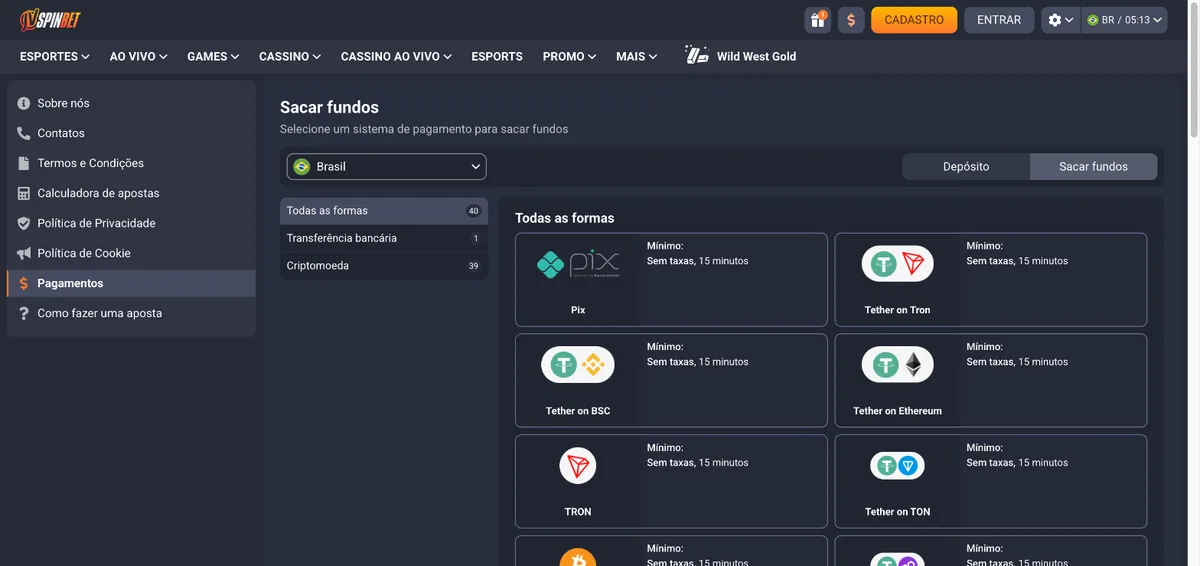The height and width of the screenshot is (566, 1200).
Task: Filter by Todas as formas
Action: (x=384, y=211)
